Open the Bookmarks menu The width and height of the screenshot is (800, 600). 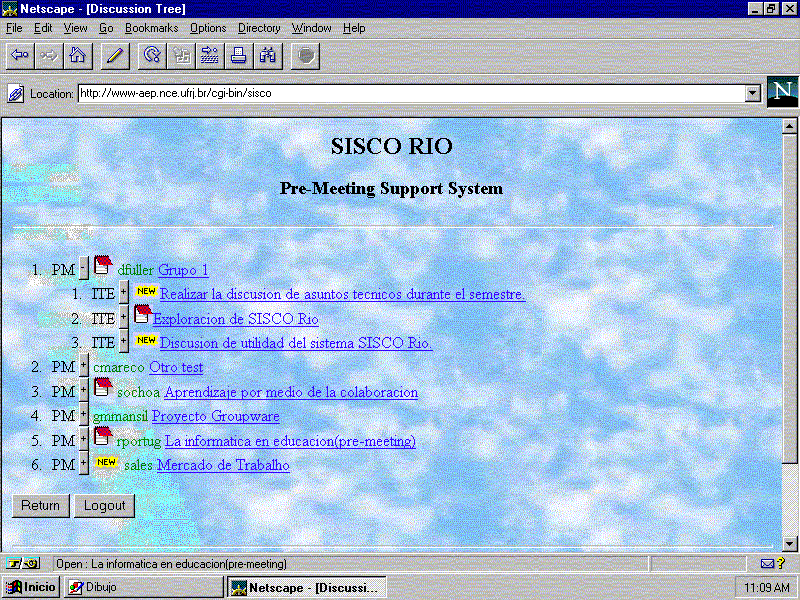(x=152, y=28)
